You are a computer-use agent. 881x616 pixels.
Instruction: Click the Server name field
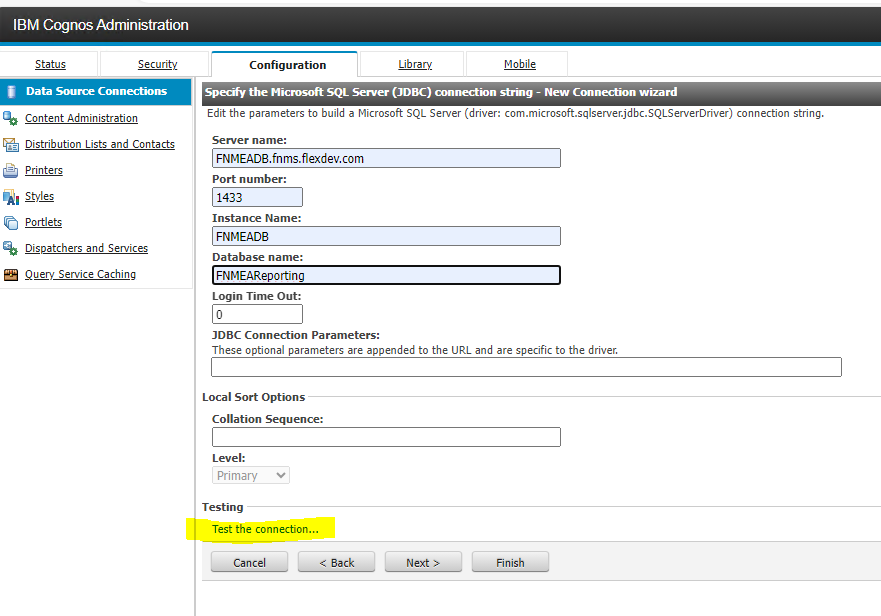386,158
